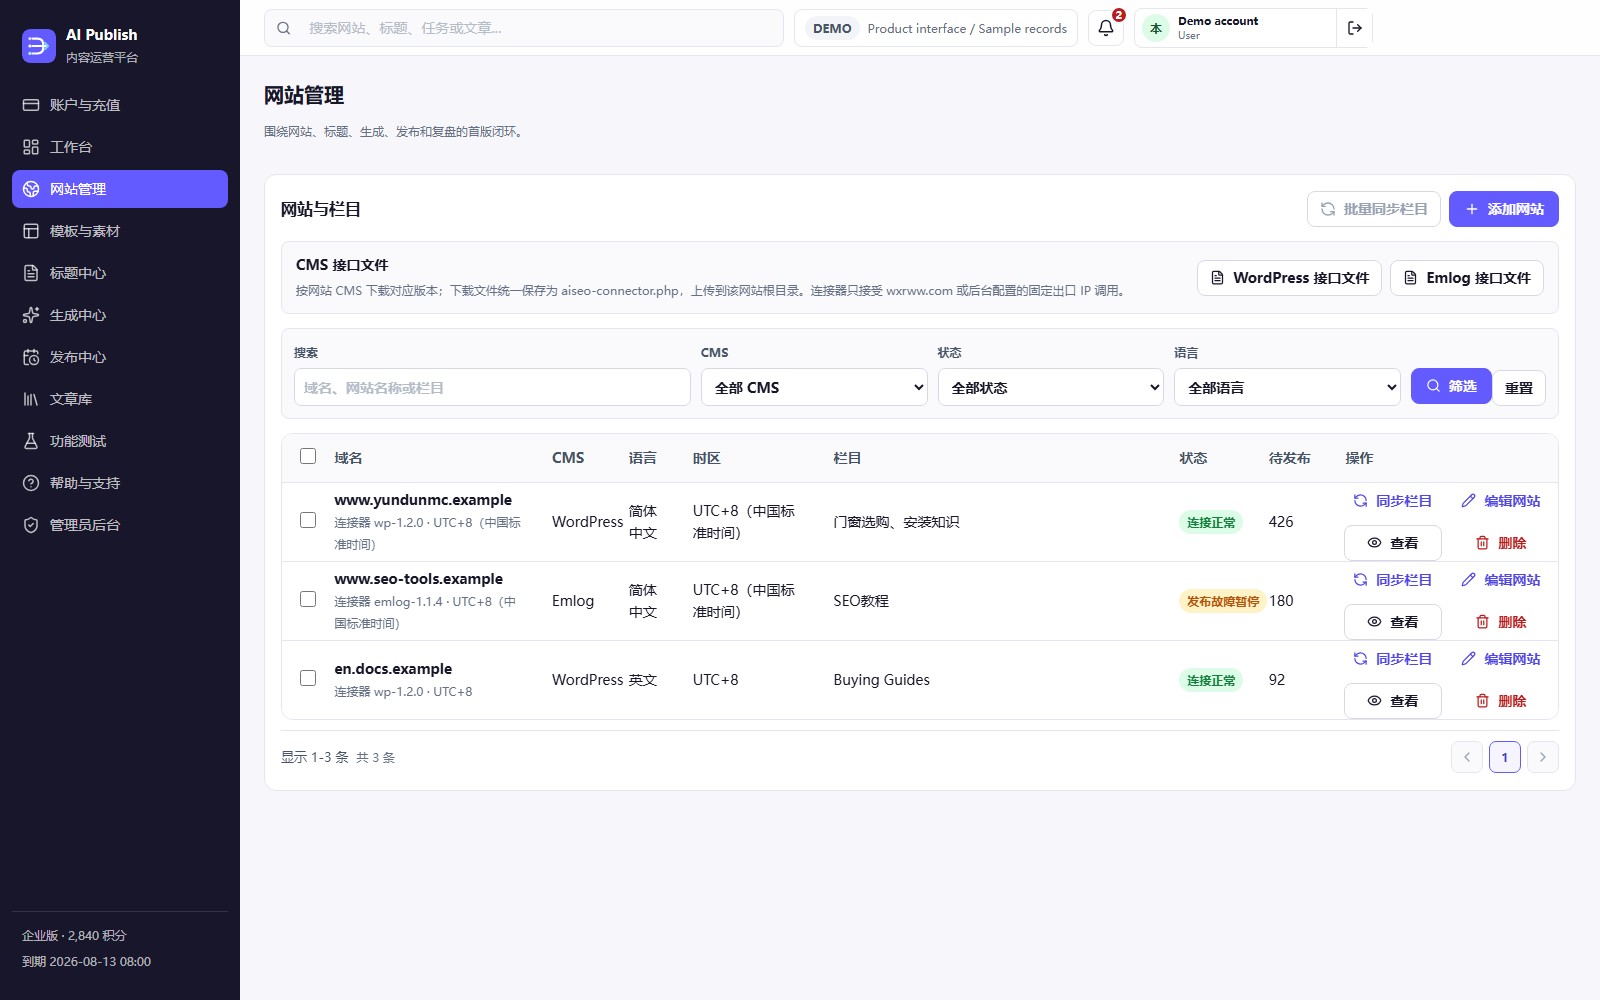Go to the previous page arrow
1600x1000 pixels.
[x=1467, y=757]
